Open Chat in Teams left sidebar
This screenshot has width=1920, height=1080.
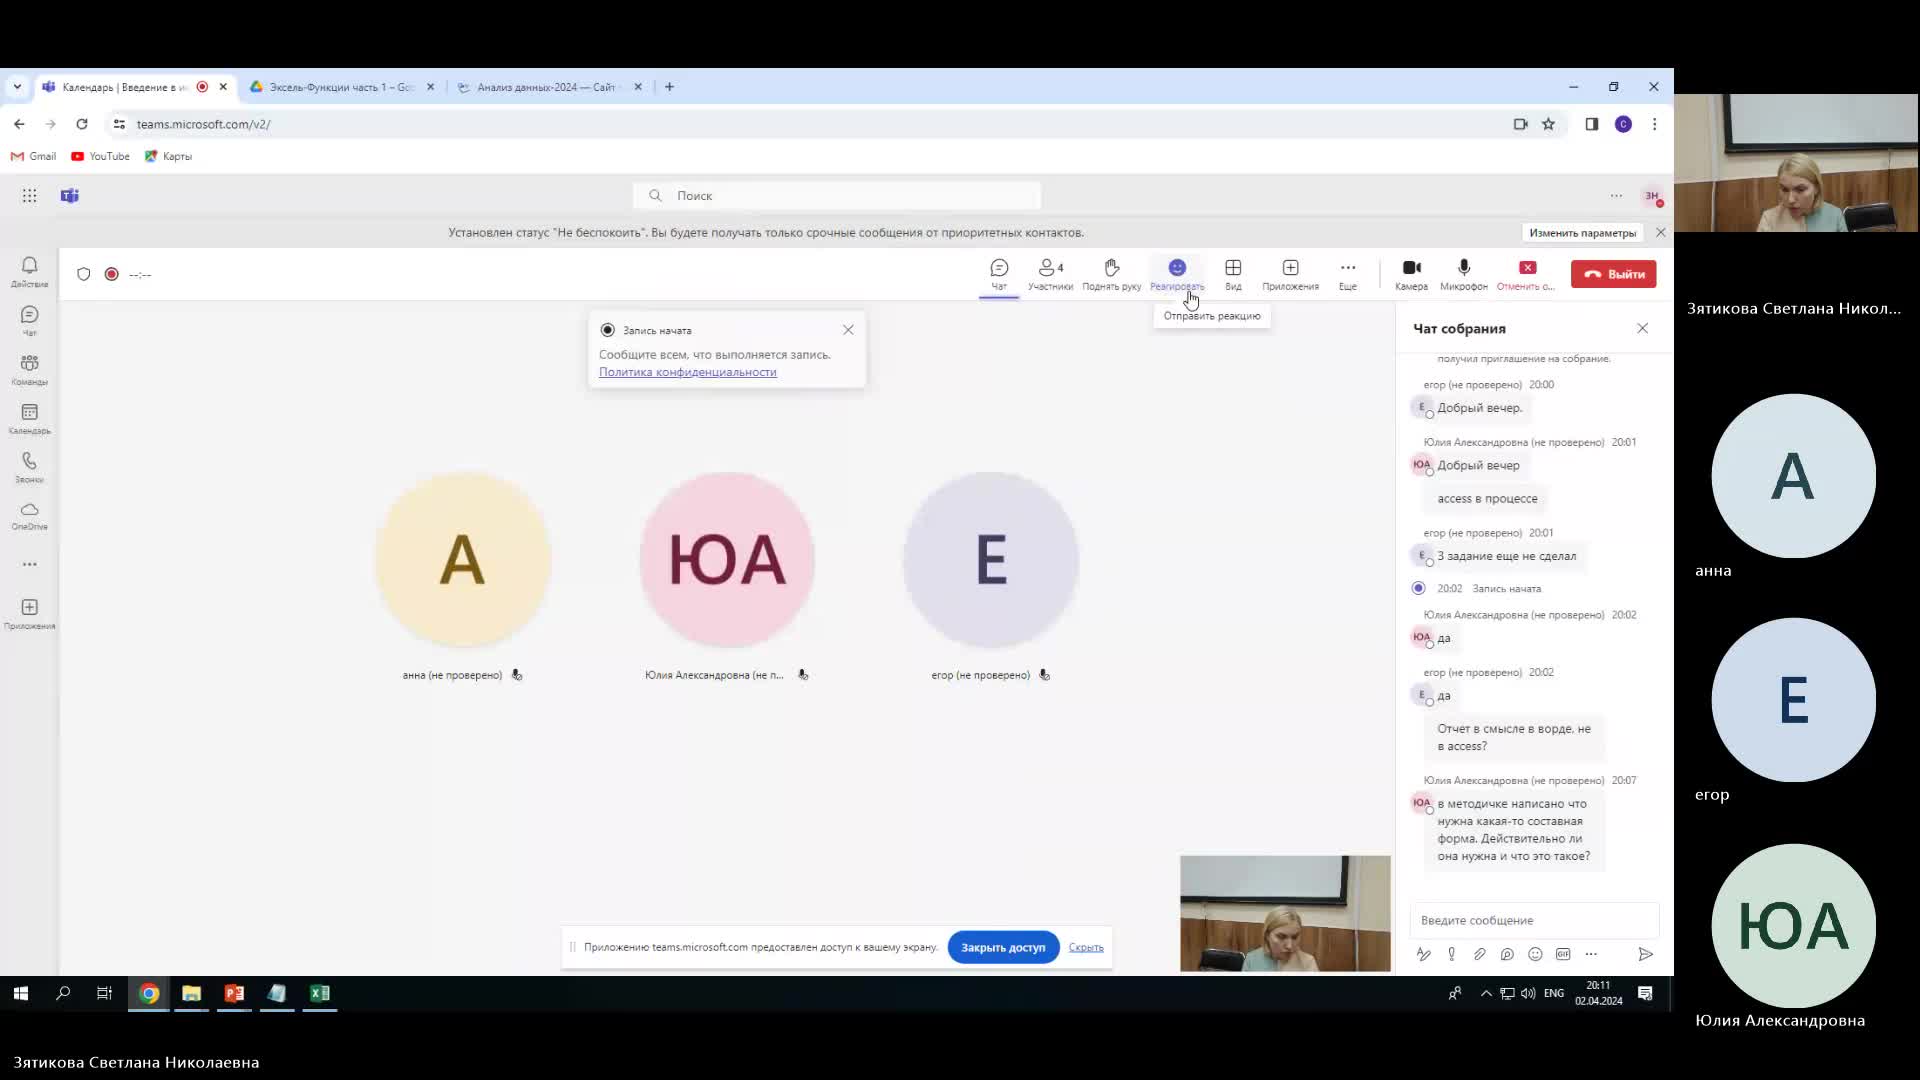[x=29, y=320]
